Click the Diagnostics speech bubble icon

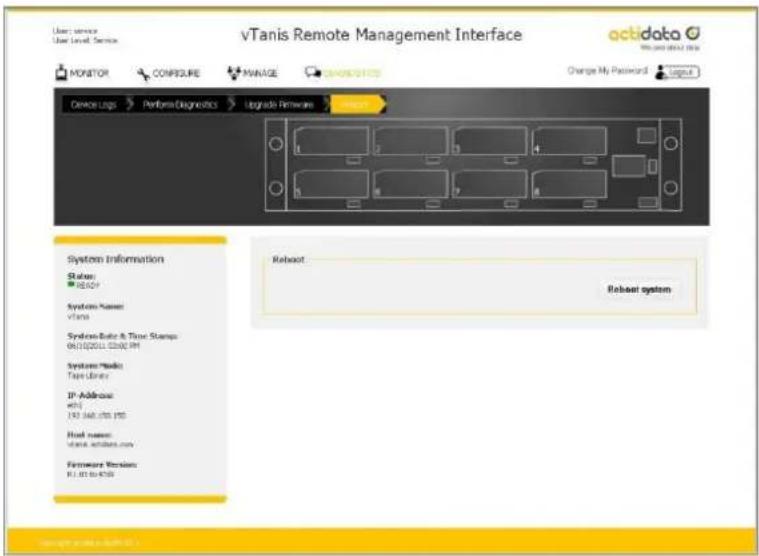pos(313,73)
